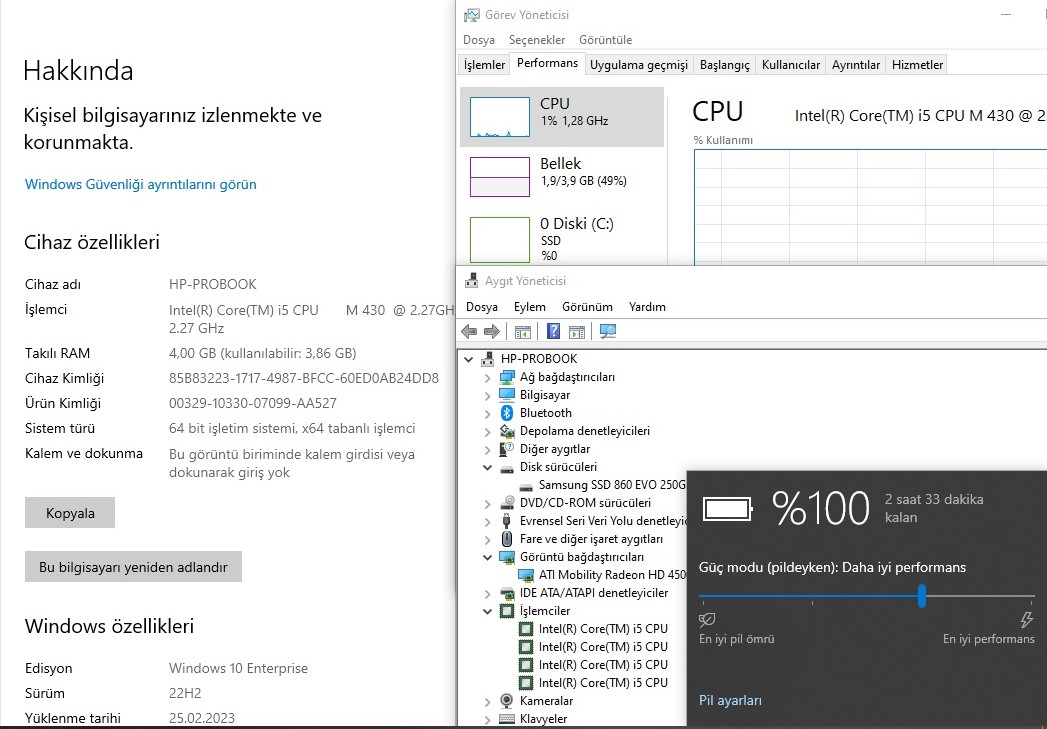Open Dosya menu in Task Manager
Image resolution: width=1047 pixels, height=729 pixels.
tap(479, 40)
